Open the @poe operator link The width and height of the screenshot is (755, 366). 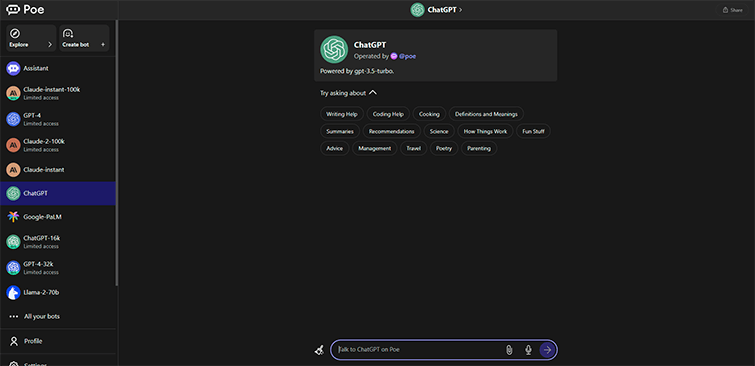pyautogui.click(x=407, y=56)
